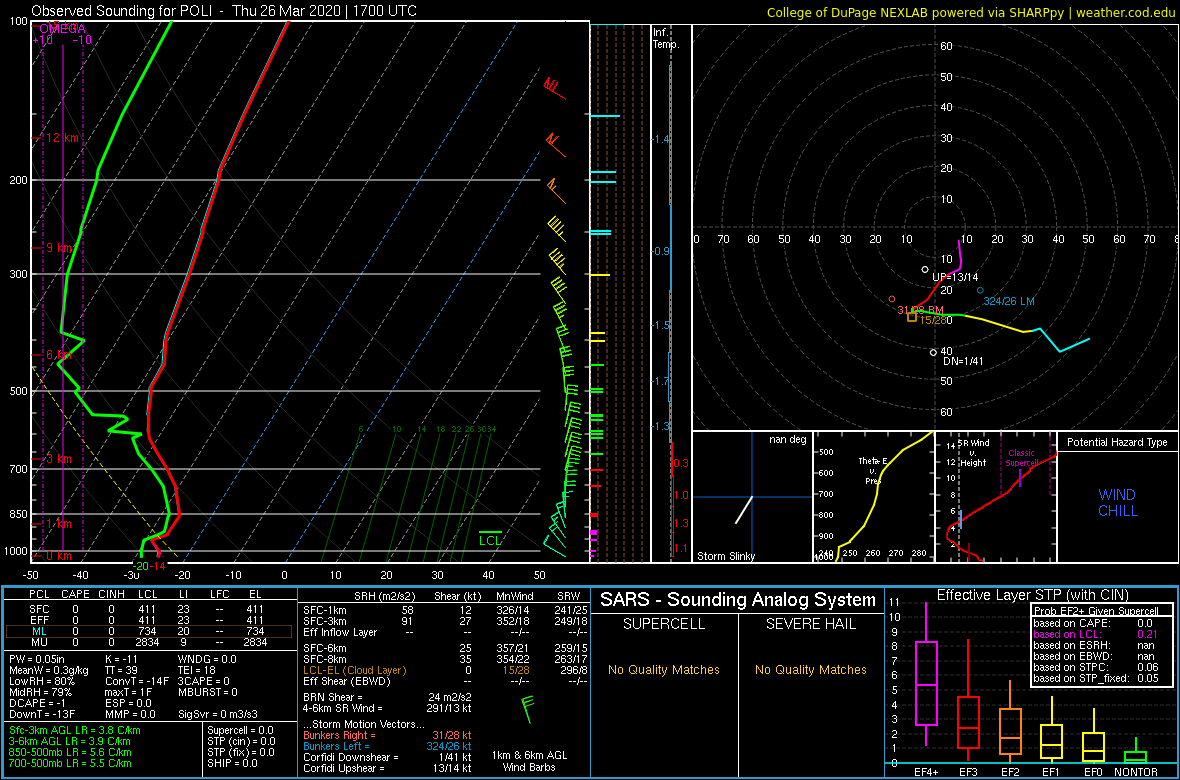This screenshot has height=780, width=1180.
Task: Click the Supercell = 0.0 composite value
Action: click(x=241, y=730)
